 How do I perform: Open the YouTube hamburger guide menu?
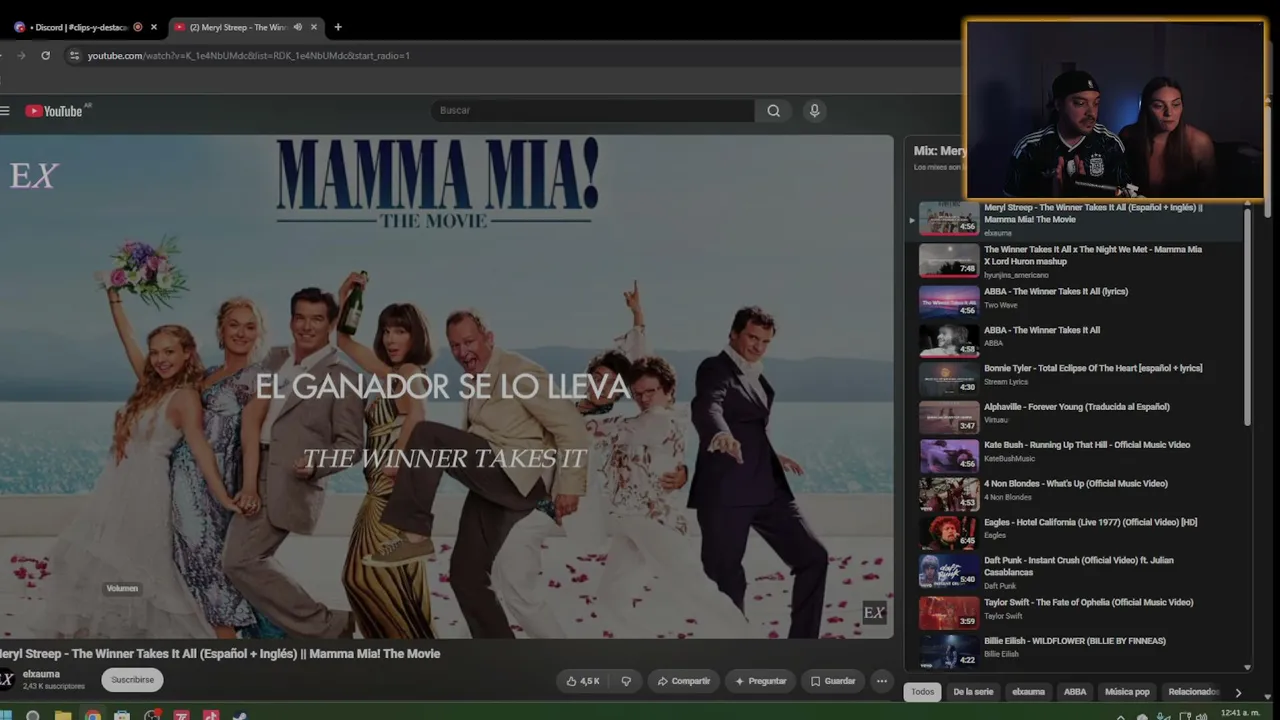[5, 111]
